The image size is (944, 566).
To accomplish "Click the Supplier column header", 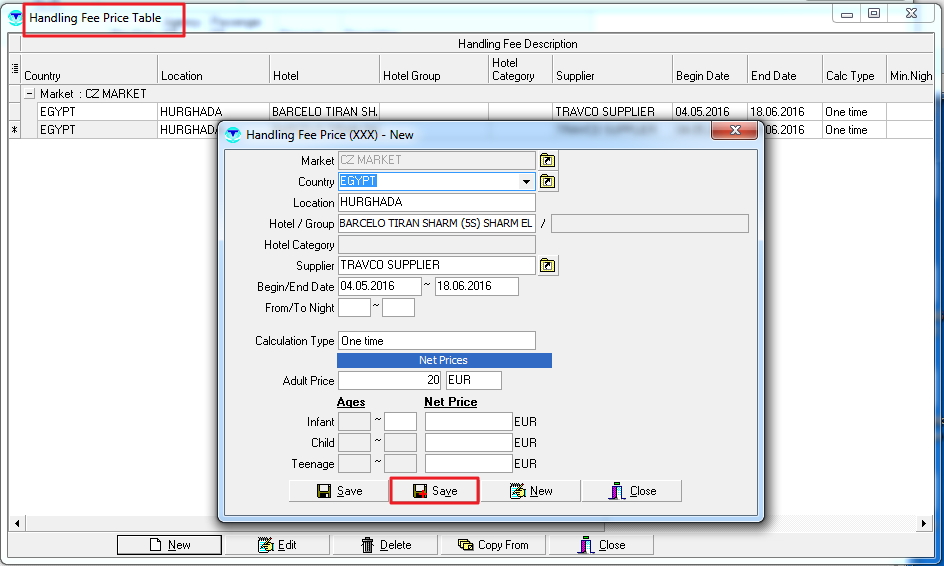I will [611, 75].
